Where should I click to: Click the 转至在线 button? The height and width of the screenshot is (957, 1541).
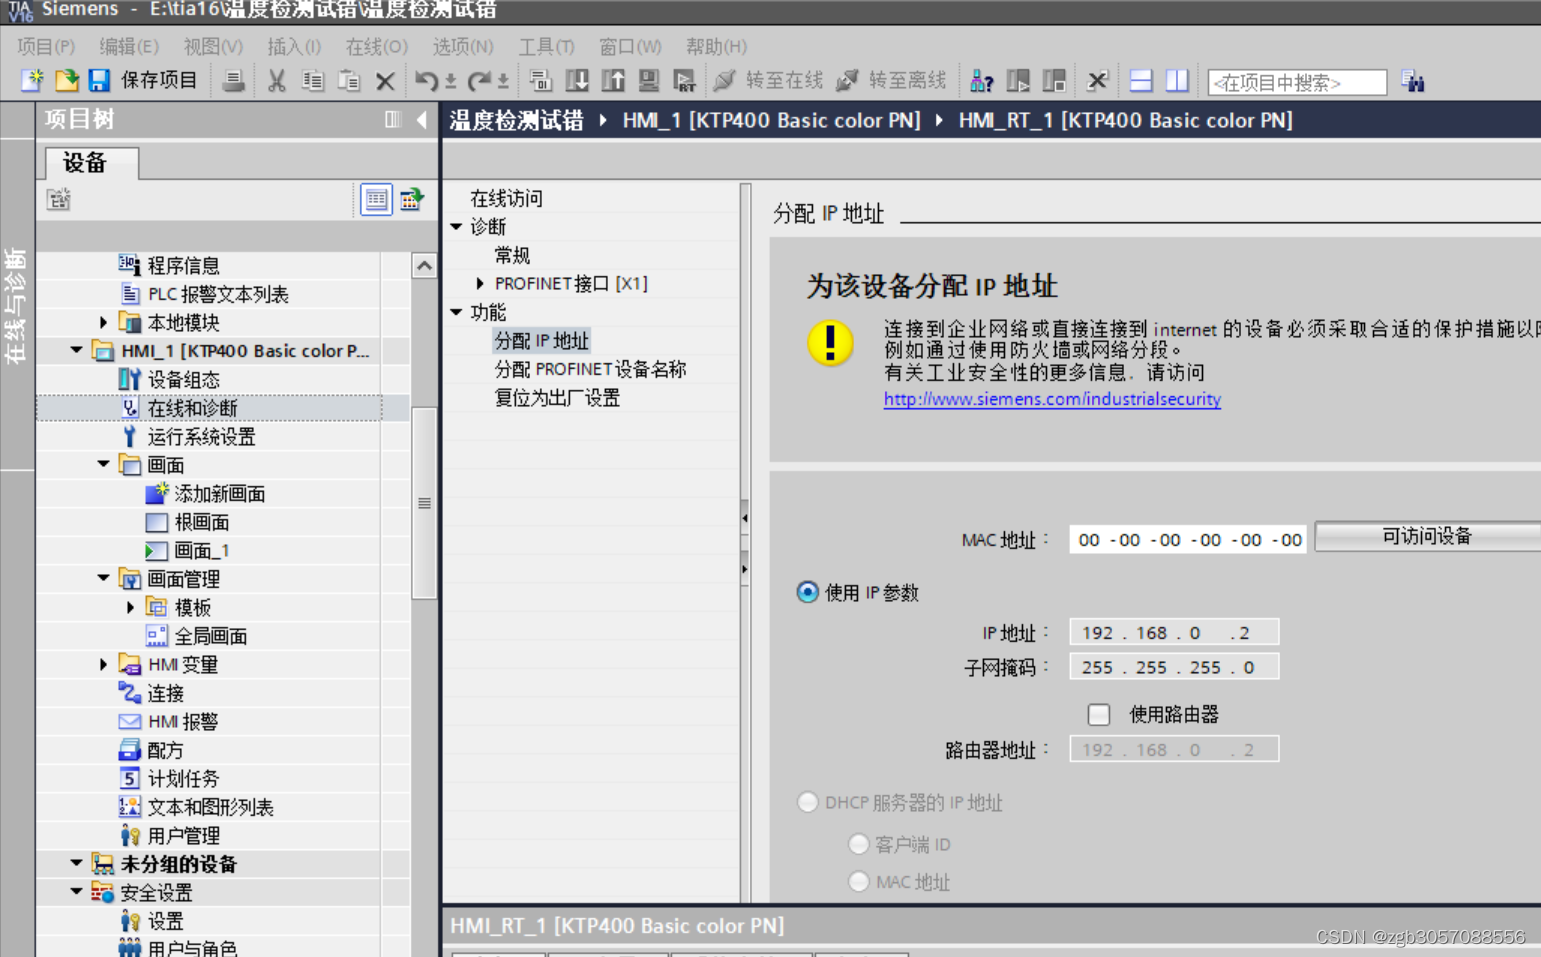click(x=768, y=80)
